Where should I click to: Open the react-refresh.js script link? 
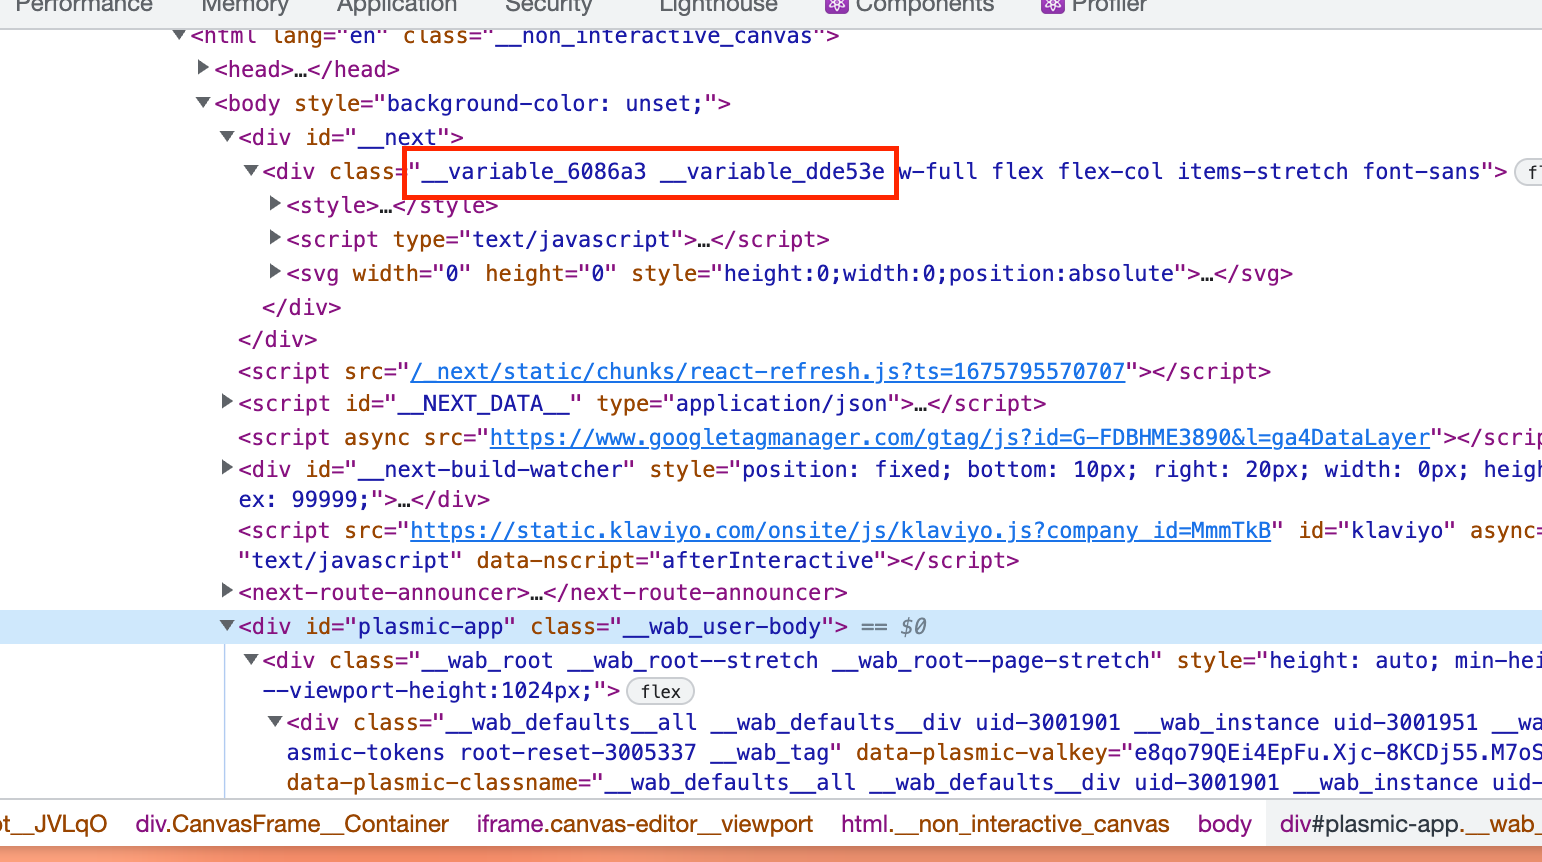pos(768,371)
